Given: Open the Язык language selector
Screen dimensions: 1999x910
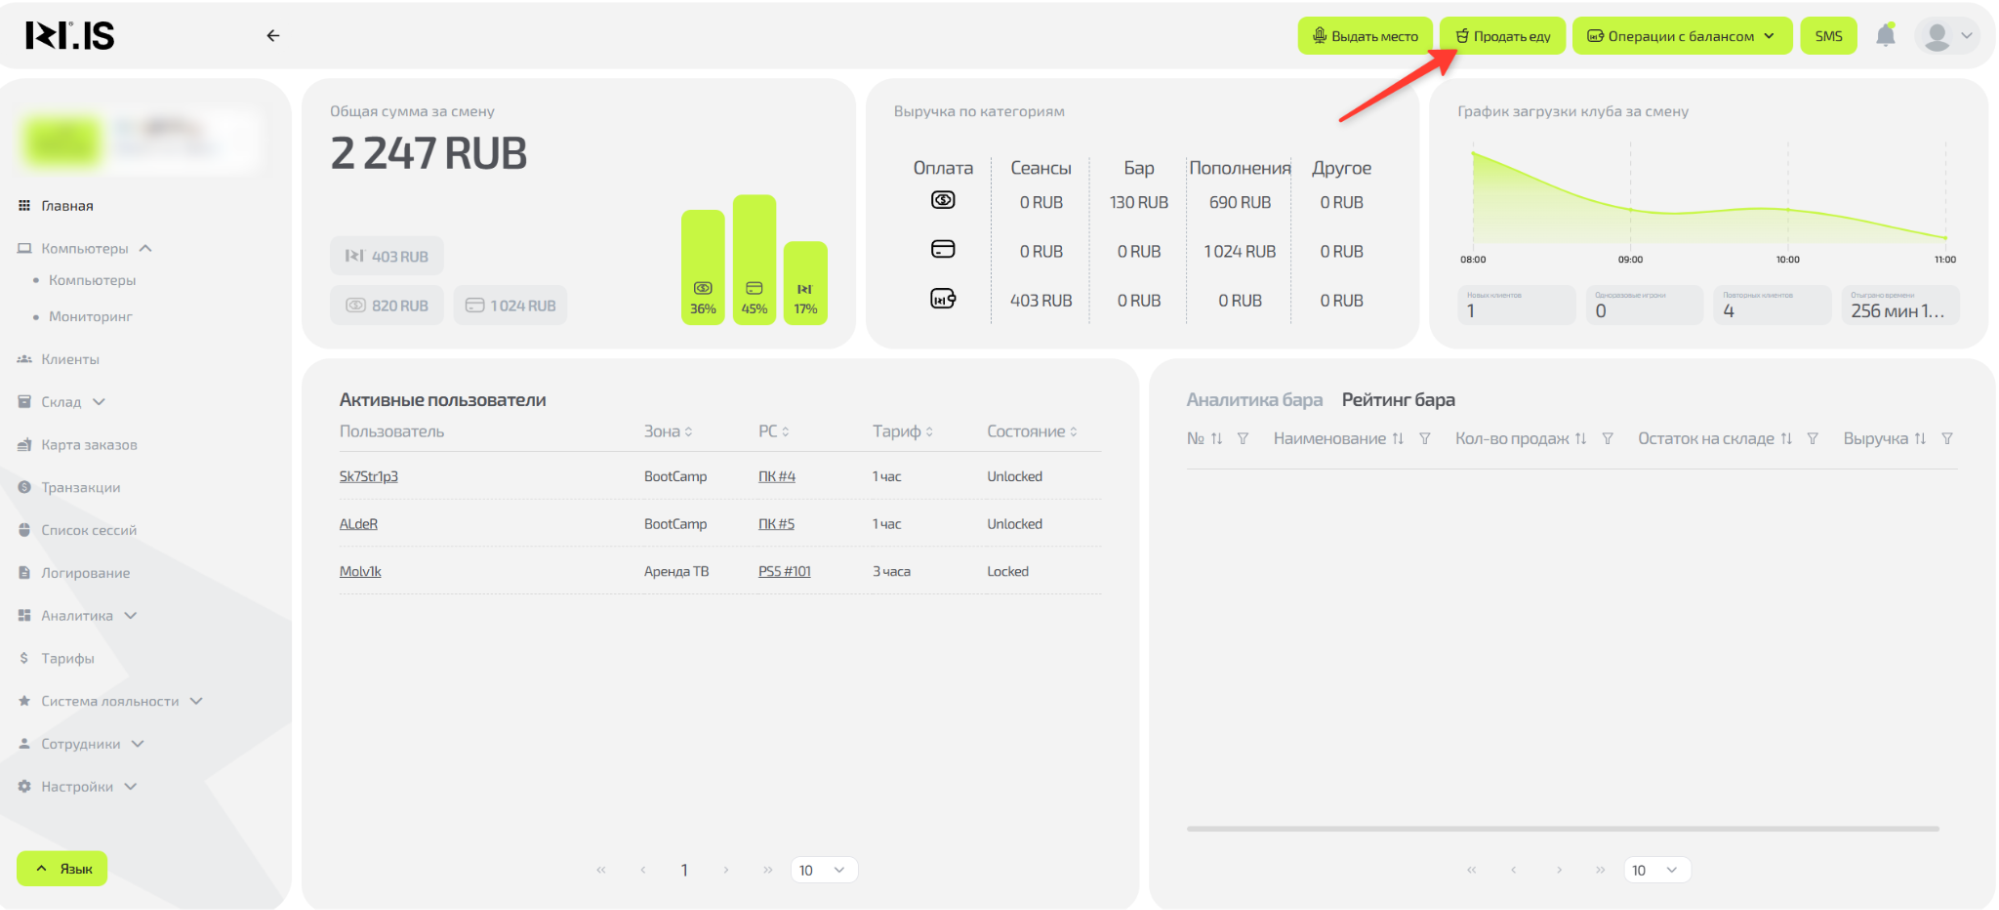Looking at the screenshot, I should 63,869.
